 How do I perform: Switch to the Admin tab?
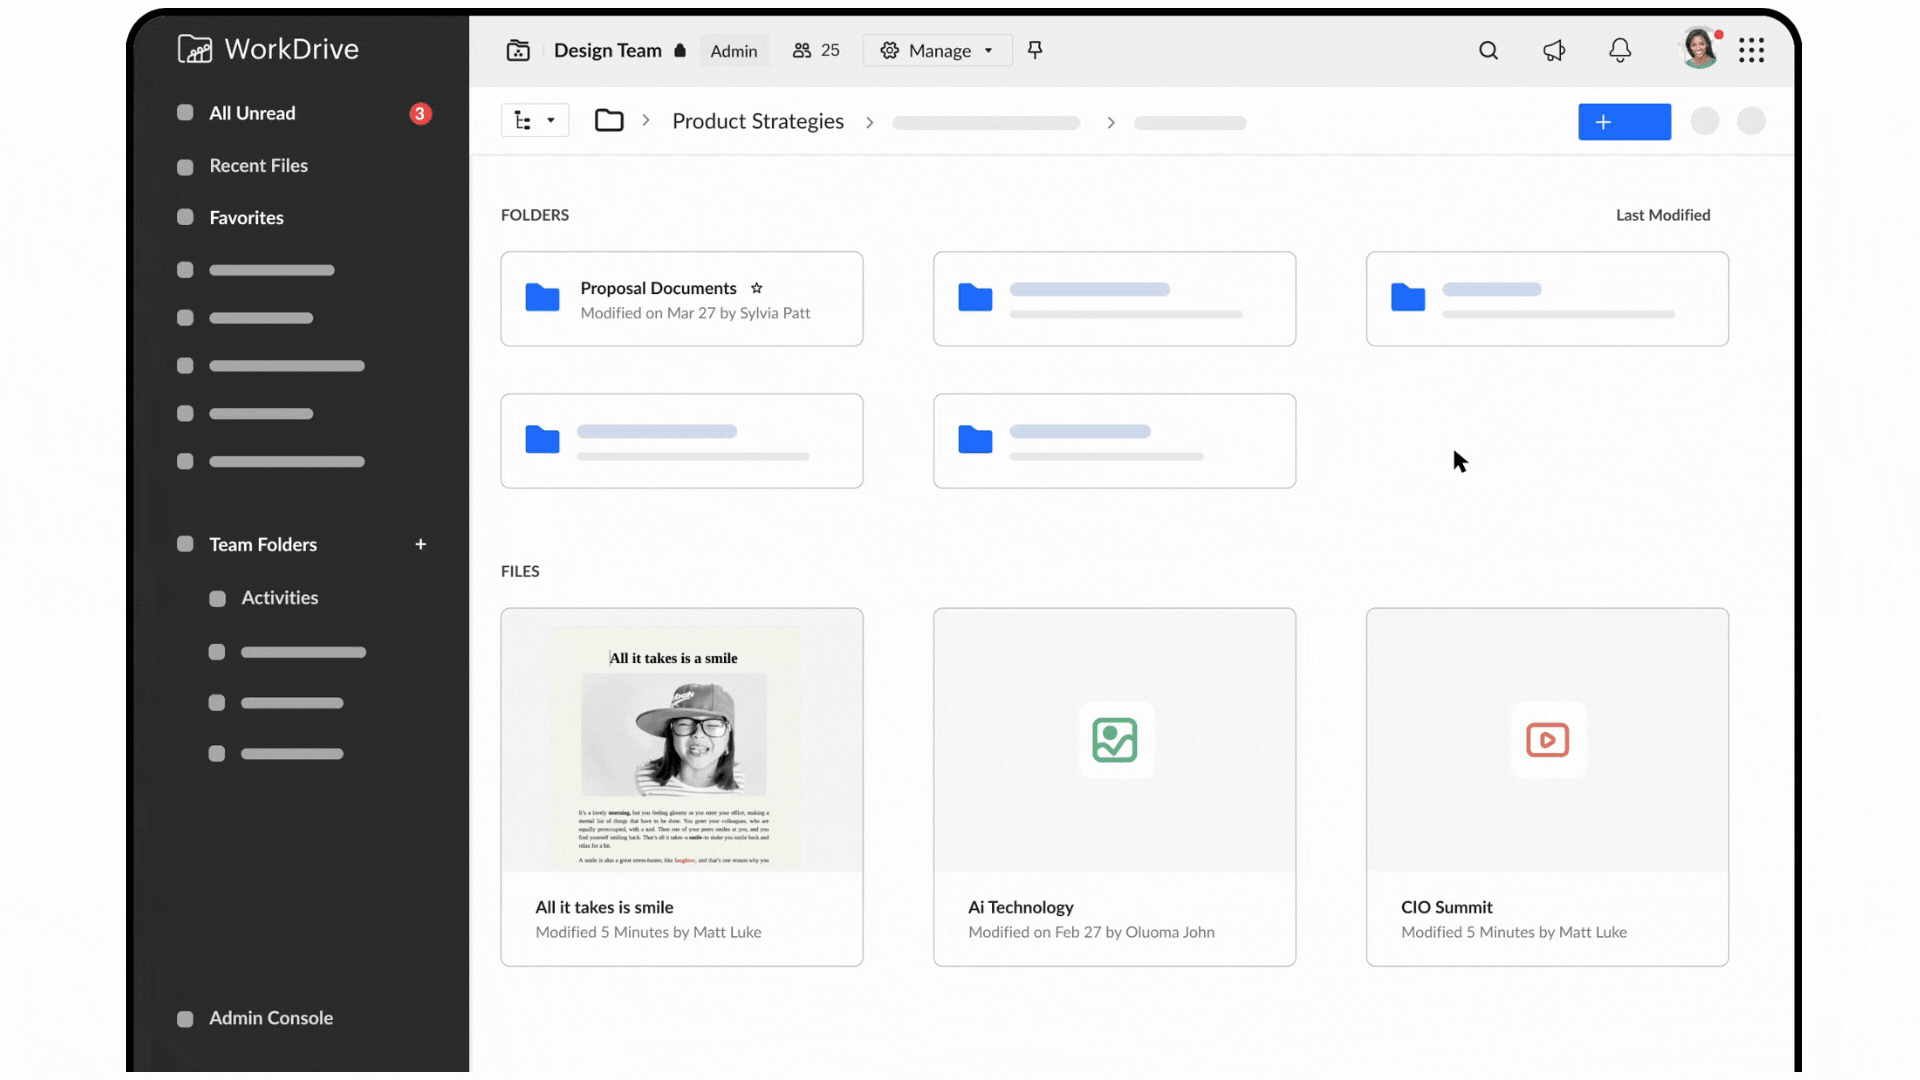(x=734, y=50)
